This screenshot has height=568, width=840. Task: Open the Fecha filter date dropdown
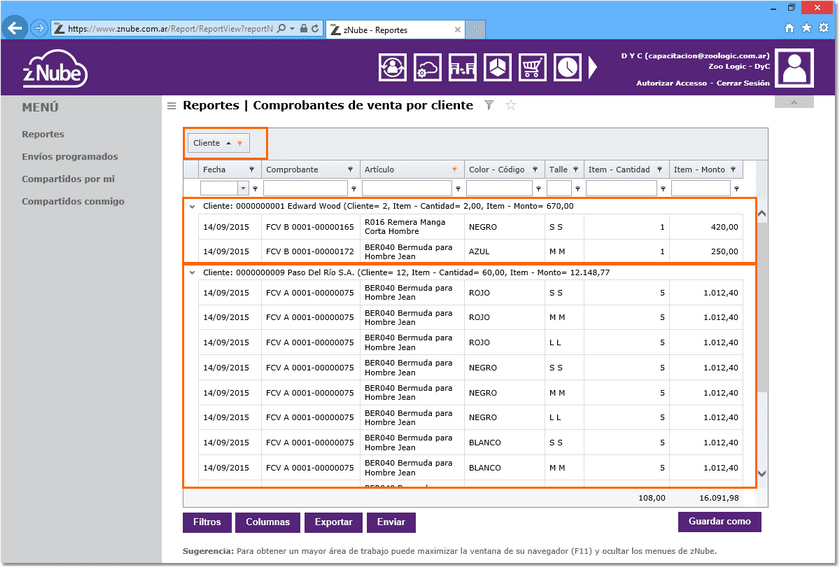[243, 188]
